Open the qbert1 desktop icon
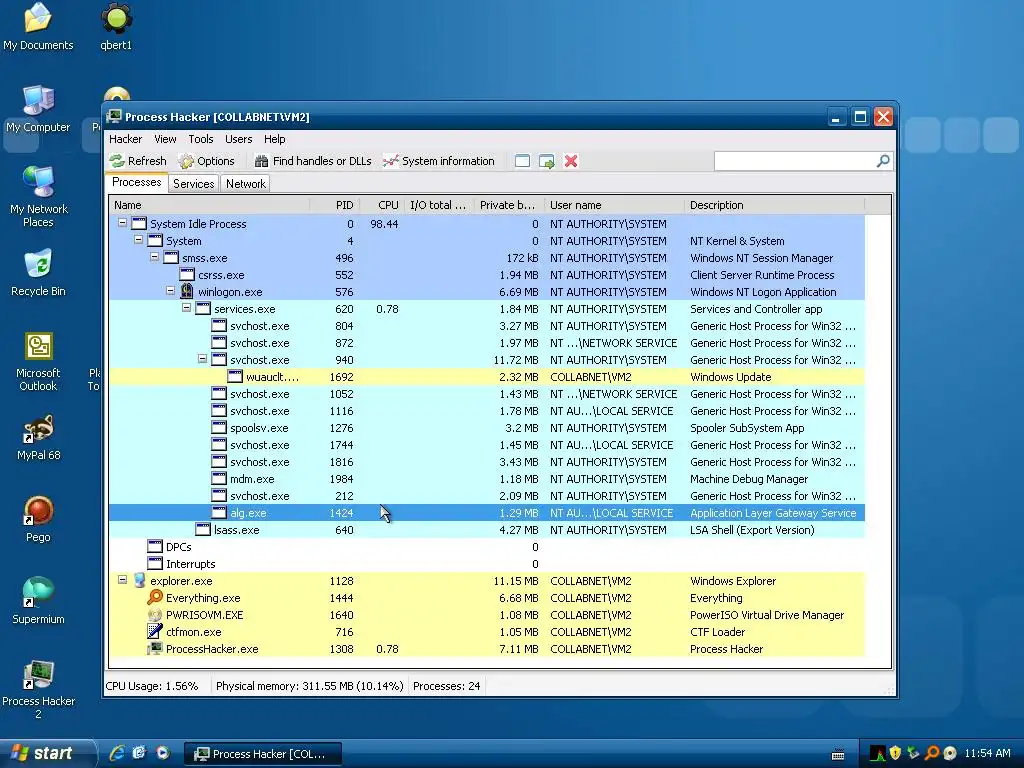Image resolution: width=1024 pixels, height=768 pixels. point(116,27)
